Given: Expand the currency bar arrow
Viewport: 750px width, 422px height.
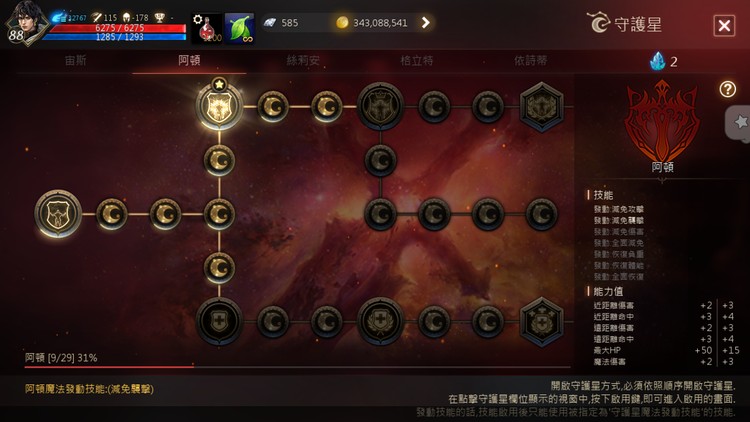Looking at the screenshot, I should 426,22.
